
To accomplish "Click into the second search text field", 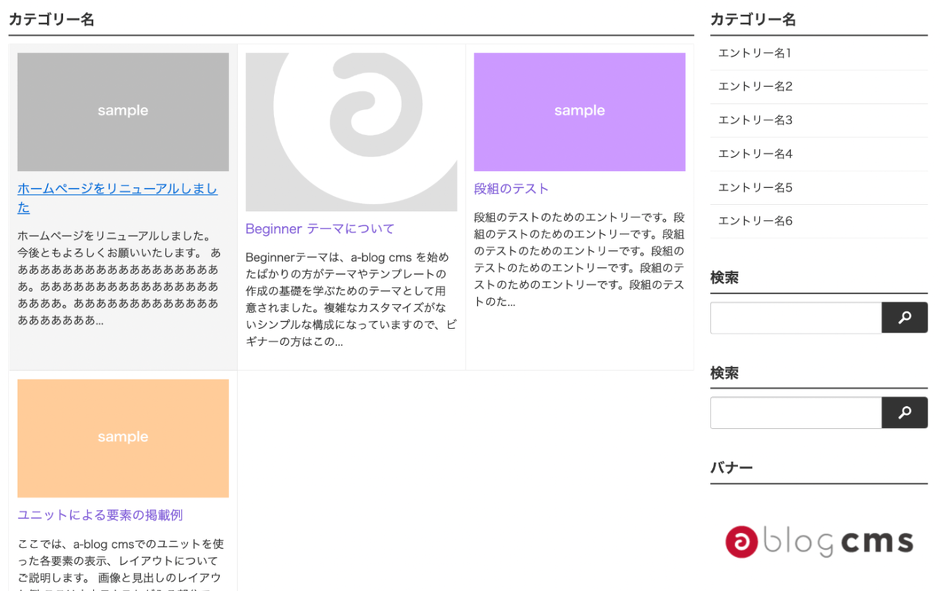I will click(x=795, y=413).
